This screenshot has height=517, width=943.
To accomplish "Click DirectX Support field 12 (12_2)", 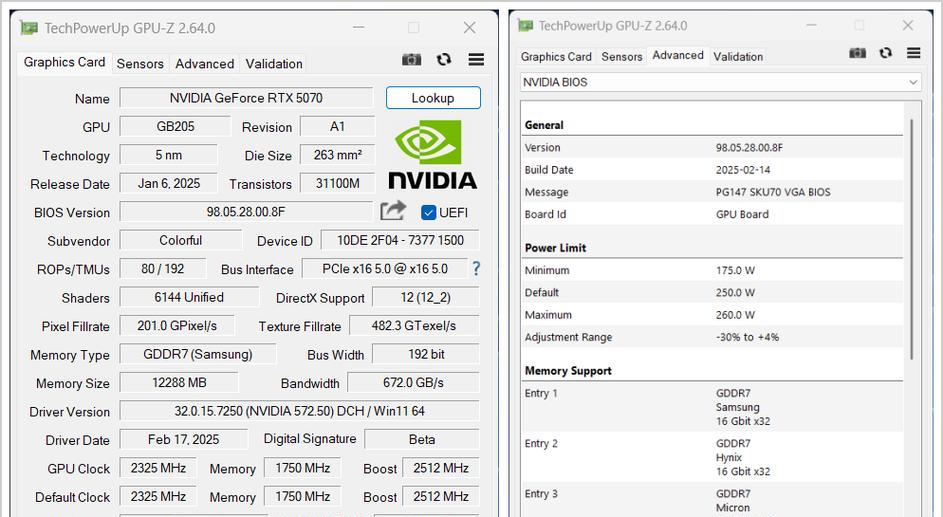I will (x=426, y=297).
